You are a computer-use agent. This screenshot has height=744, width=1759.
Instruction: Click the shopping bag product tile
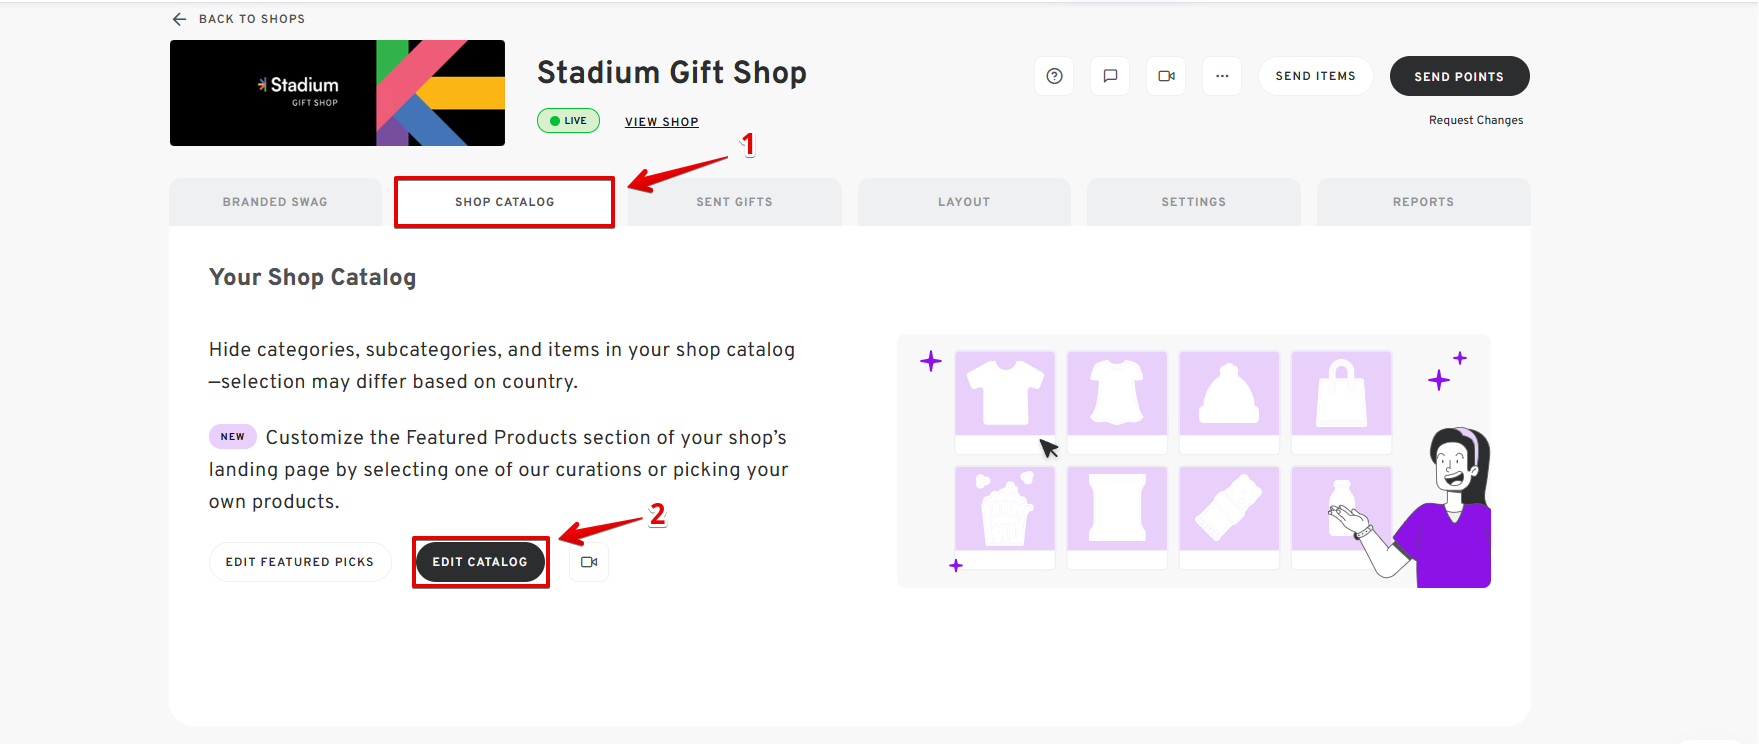1340,393
